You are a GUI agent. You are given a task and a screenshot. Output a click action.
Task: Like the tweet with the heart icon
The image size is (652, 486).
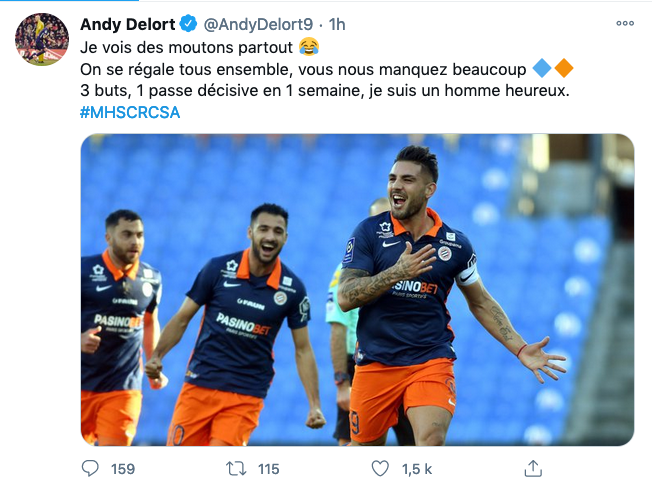coord(380,469)
